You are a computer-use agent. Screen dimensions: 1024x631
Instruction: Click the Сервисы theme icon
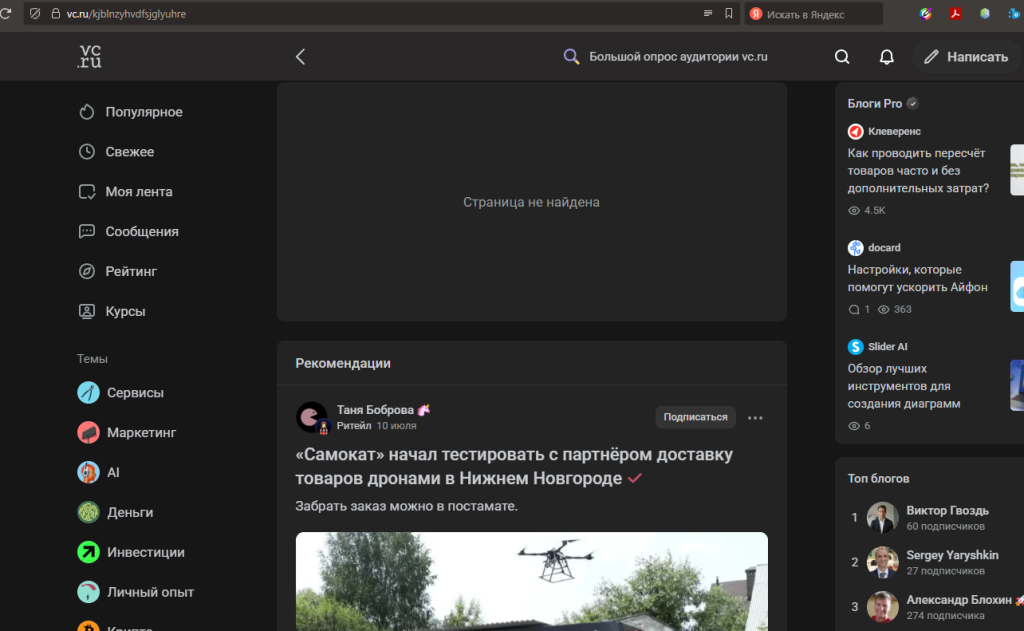point(88,393)
